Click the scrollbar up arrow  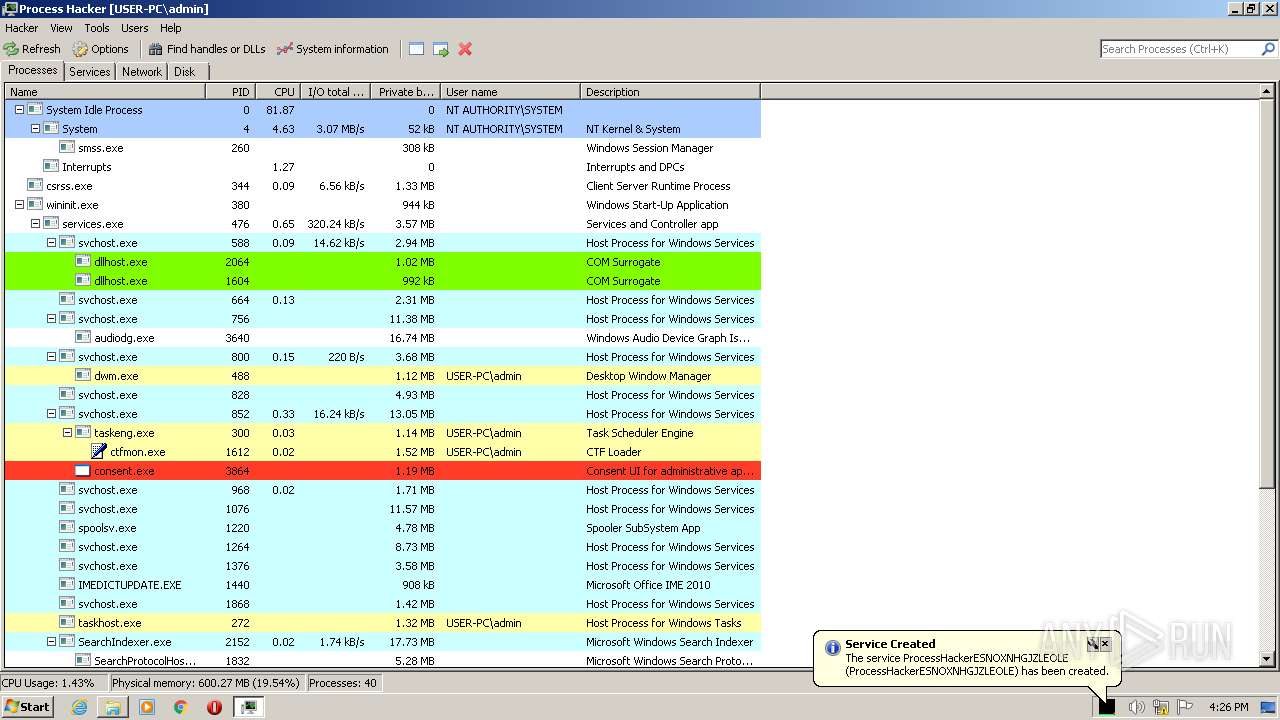click(1268, 92)
